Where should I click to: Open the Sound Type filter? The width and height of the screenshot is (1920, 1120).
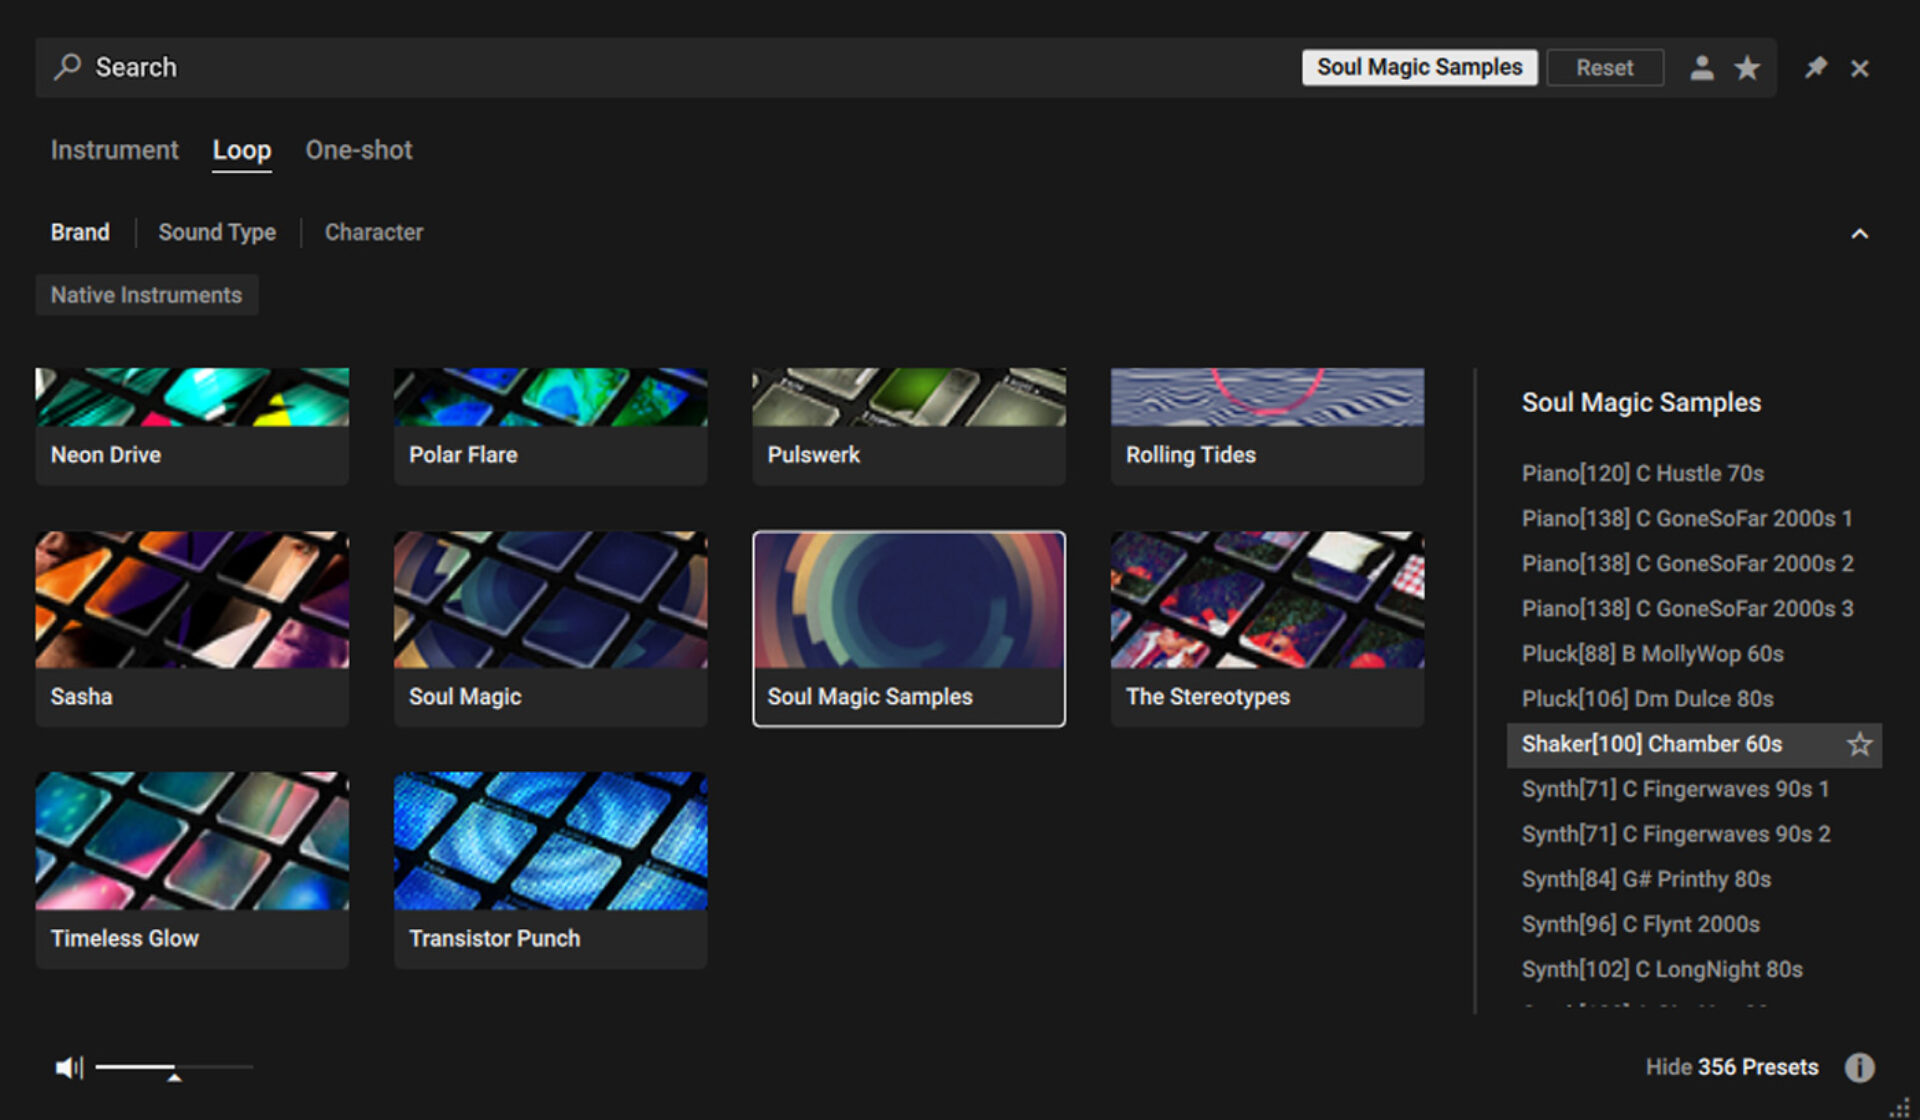tap(217, 232)
